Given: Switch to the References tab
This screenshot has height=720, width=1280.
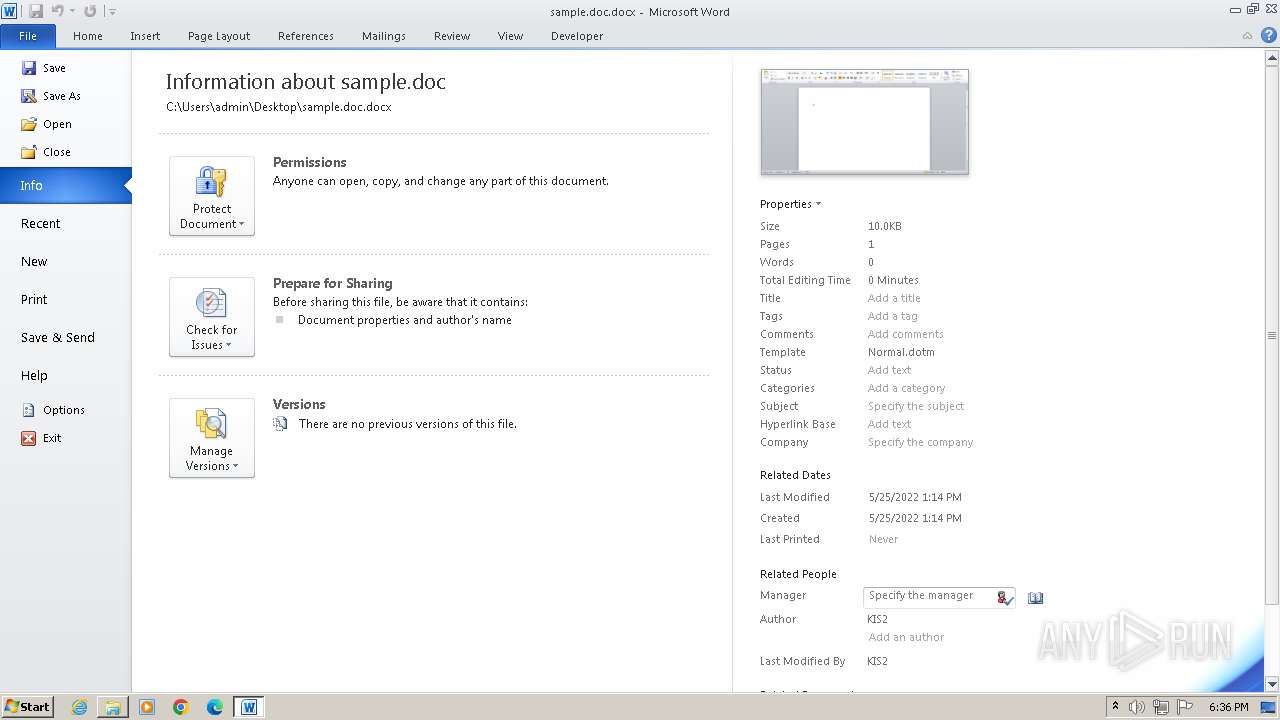Looking at the screenshot, I should coord(306,36).
